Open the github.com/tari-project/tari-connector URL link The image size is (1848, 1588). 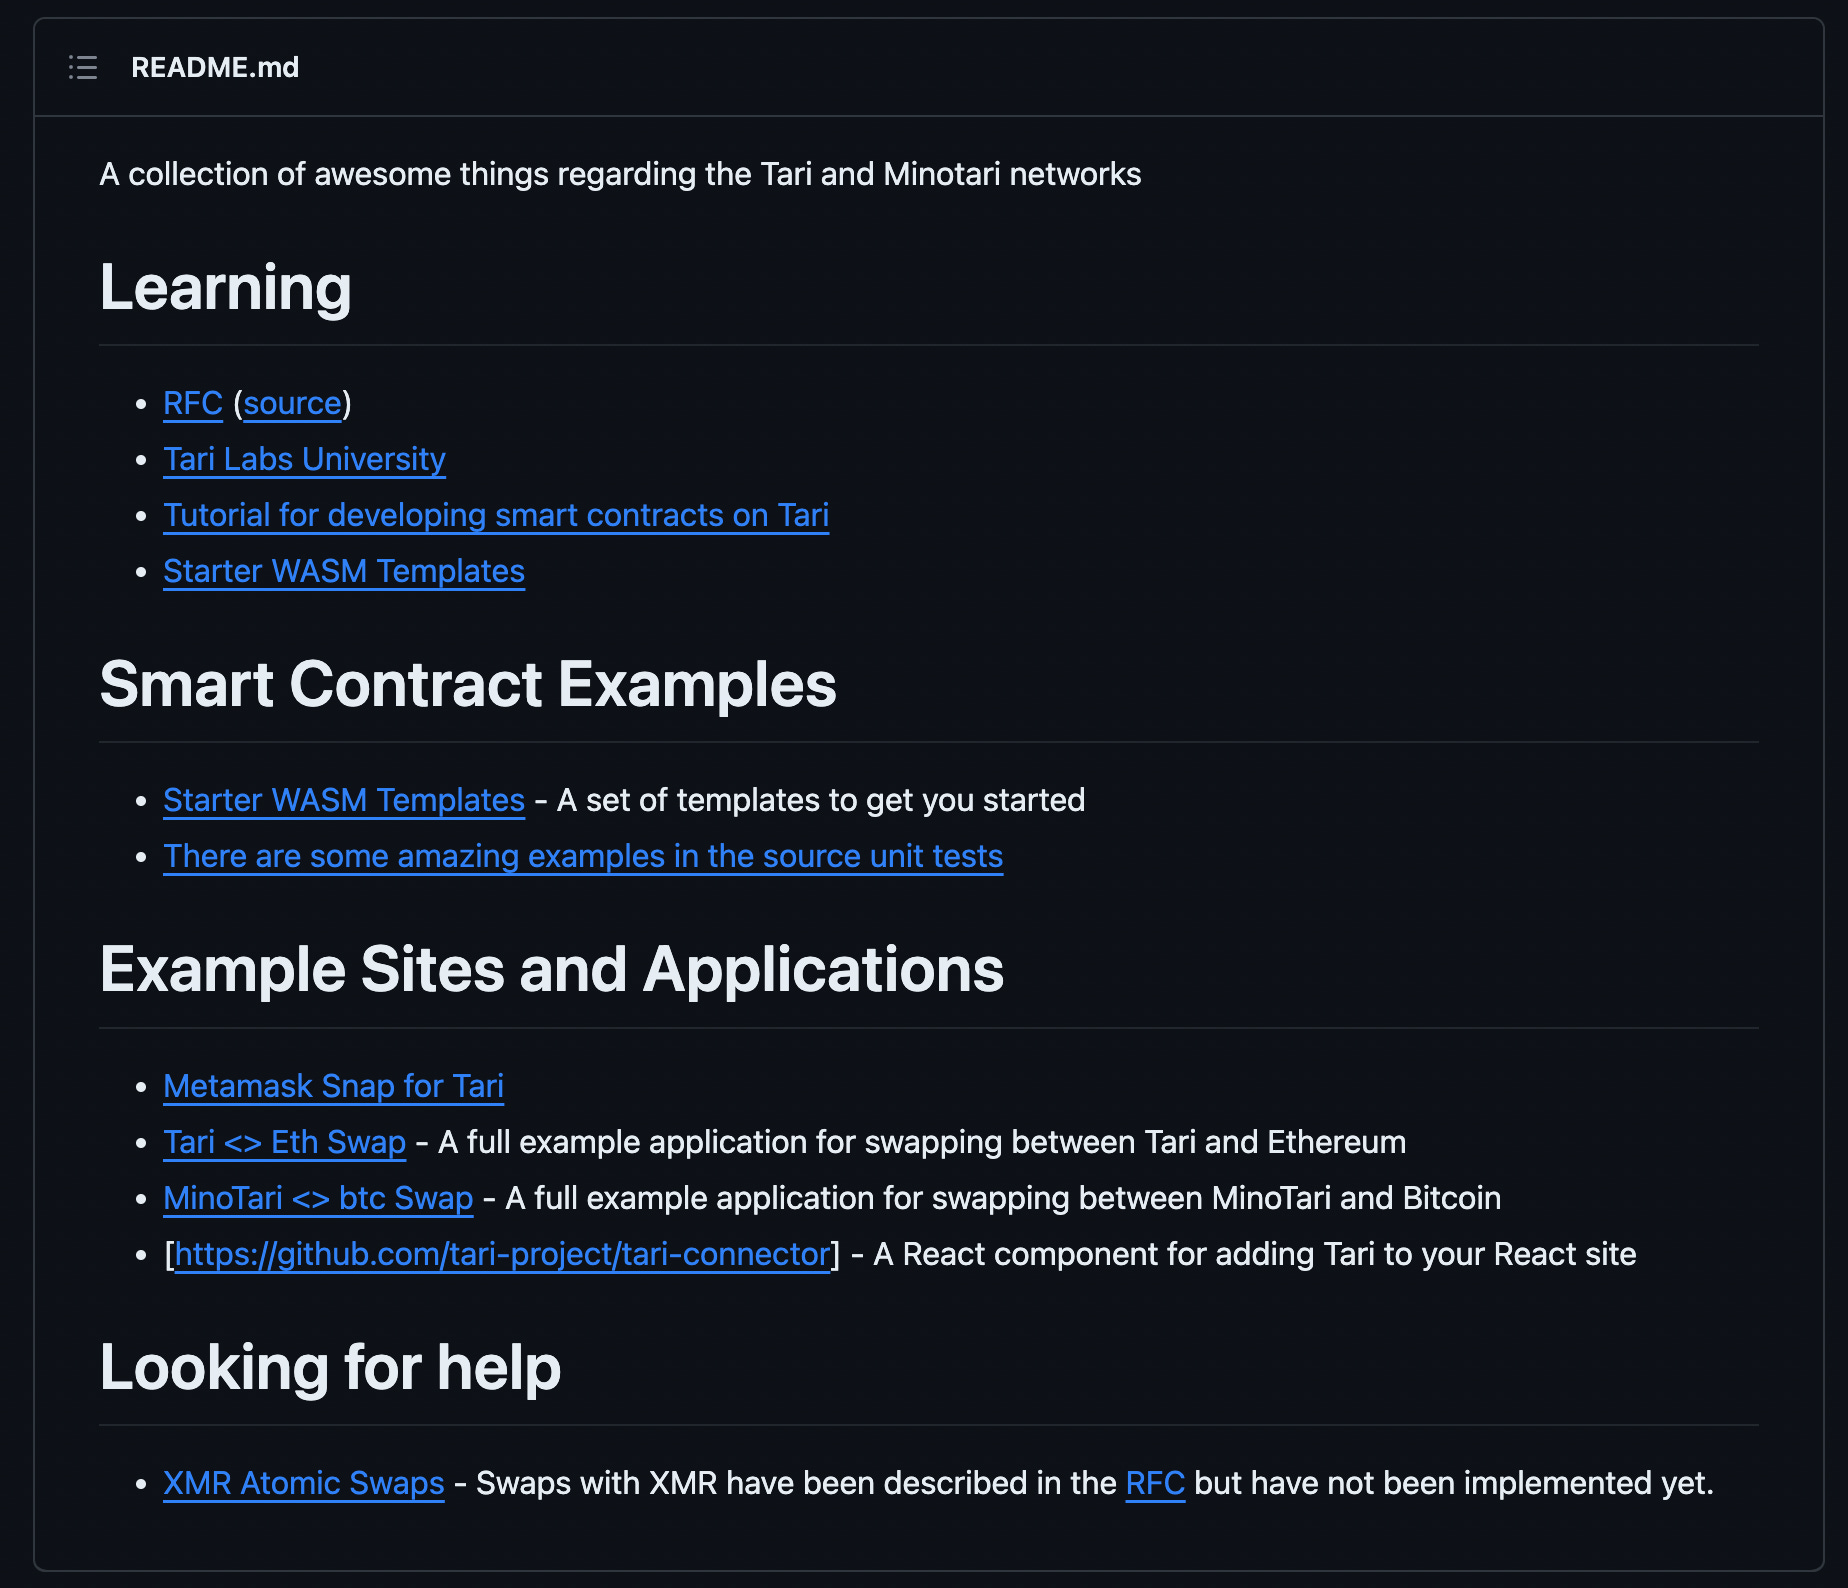502,1254
